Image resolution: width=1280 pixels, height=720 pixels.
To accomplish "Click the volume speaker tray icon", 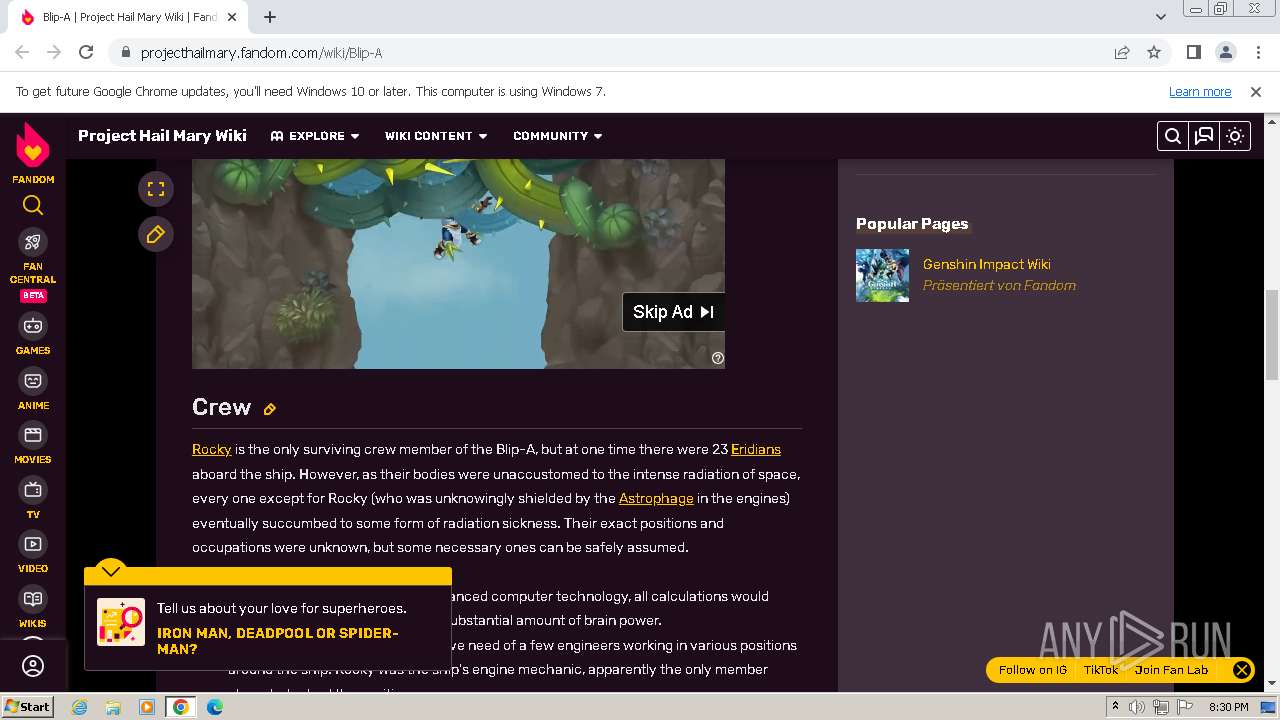I will (1137, 707).
